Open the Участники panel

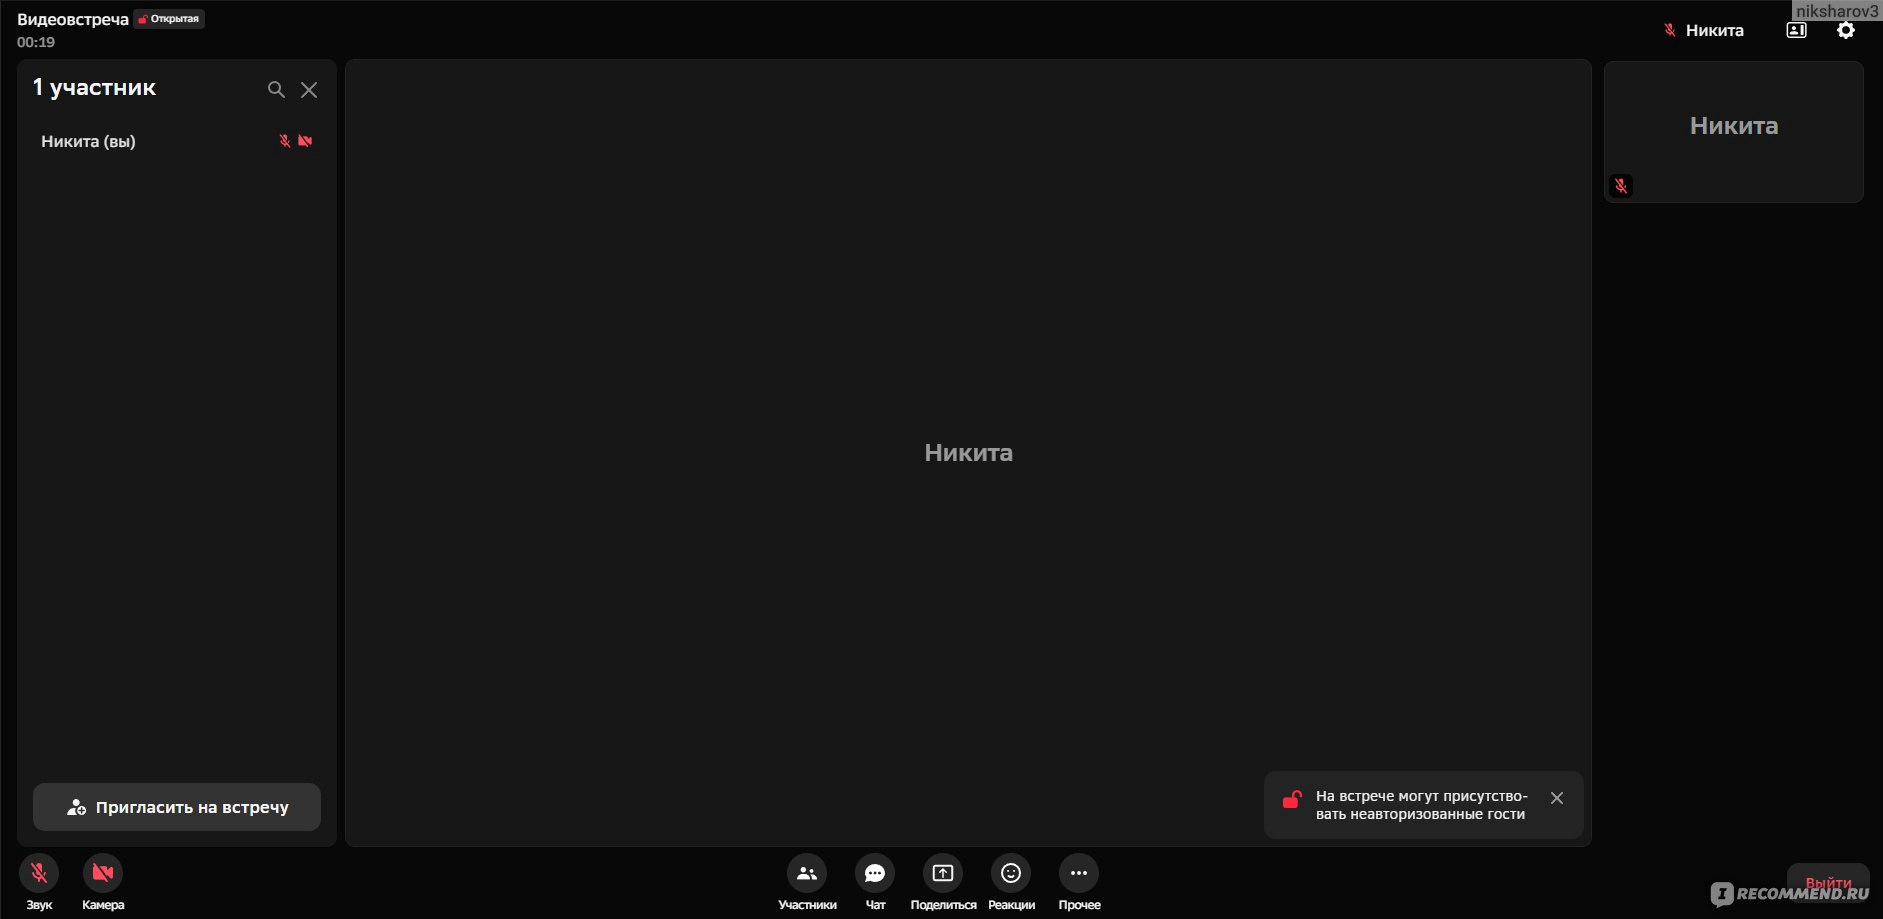tap(807, 873)
